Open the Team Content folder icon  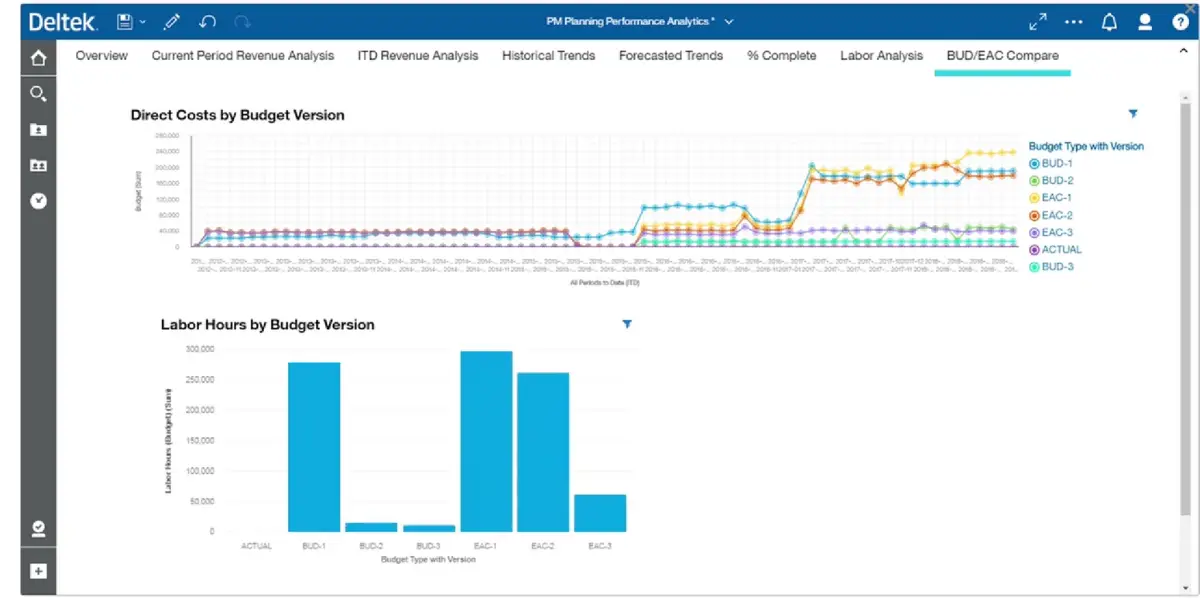(38, 165)
